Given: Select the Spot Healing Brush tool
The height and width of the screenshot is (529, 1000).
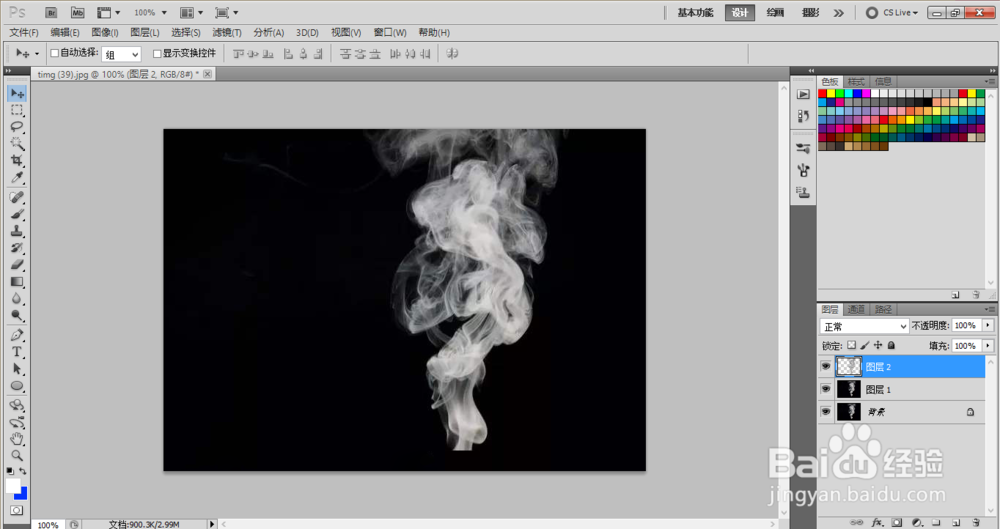Looking at the screenshot, I should (x=17, y=197).
